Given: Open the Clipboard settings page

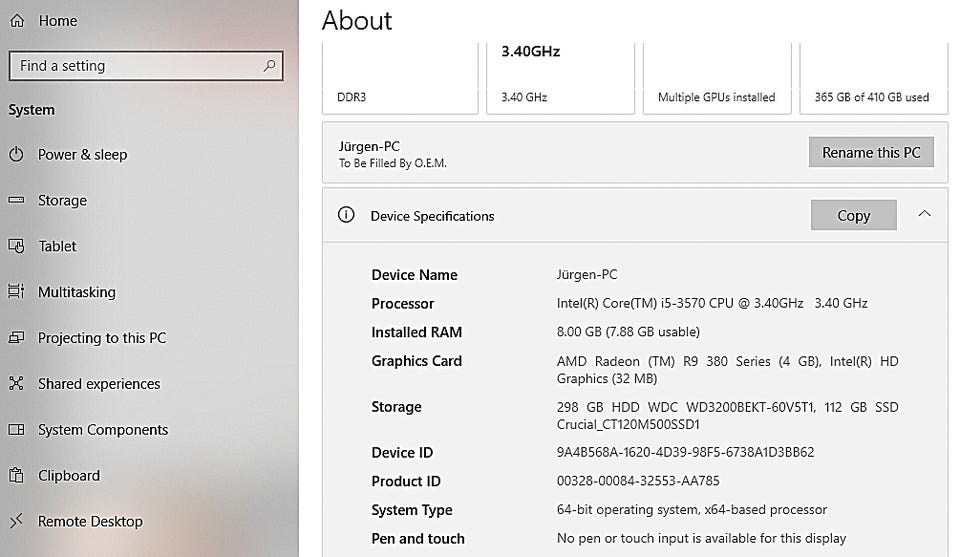Looking at the screenshot, I should [x=69, y=476].
